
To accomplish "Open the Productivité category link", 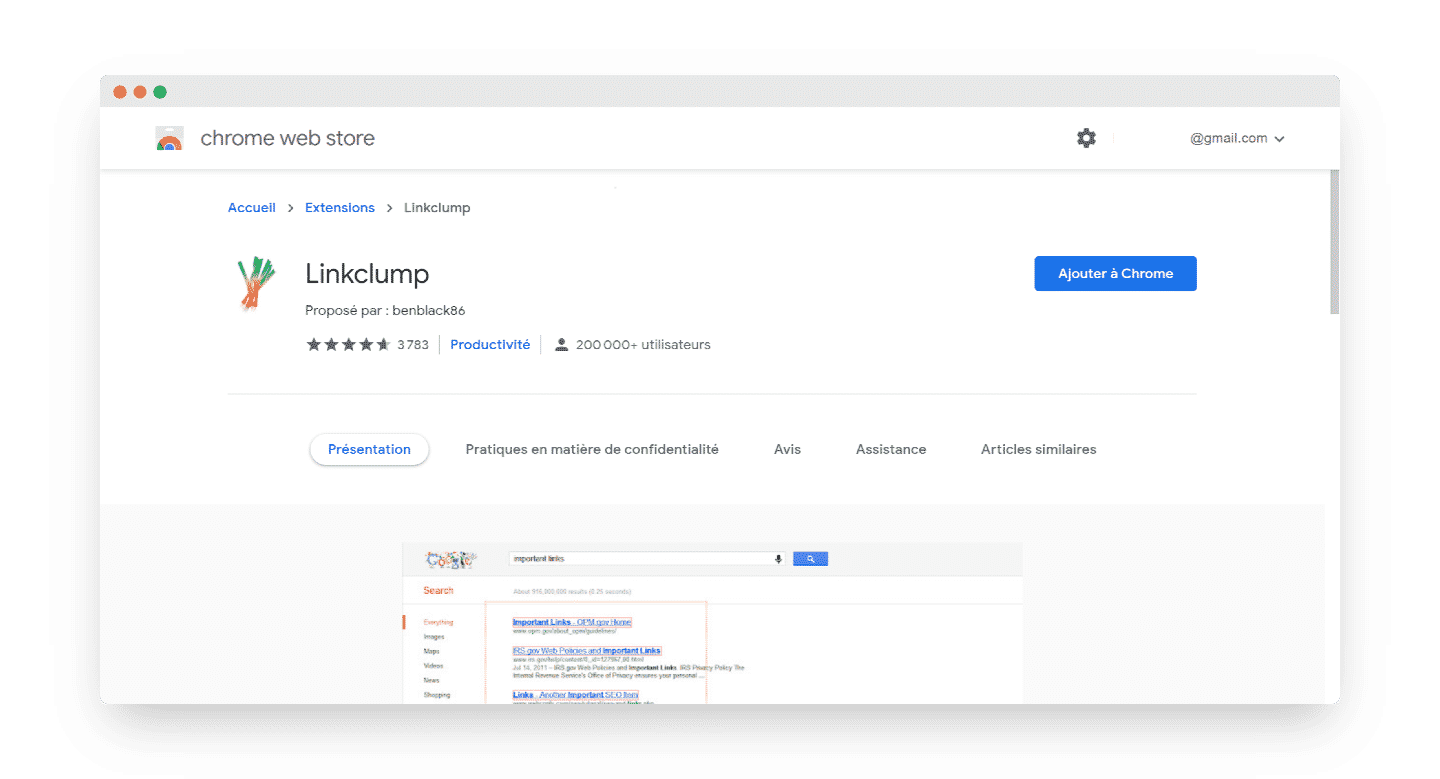I will pyautogui.click(x=490, y=345).
